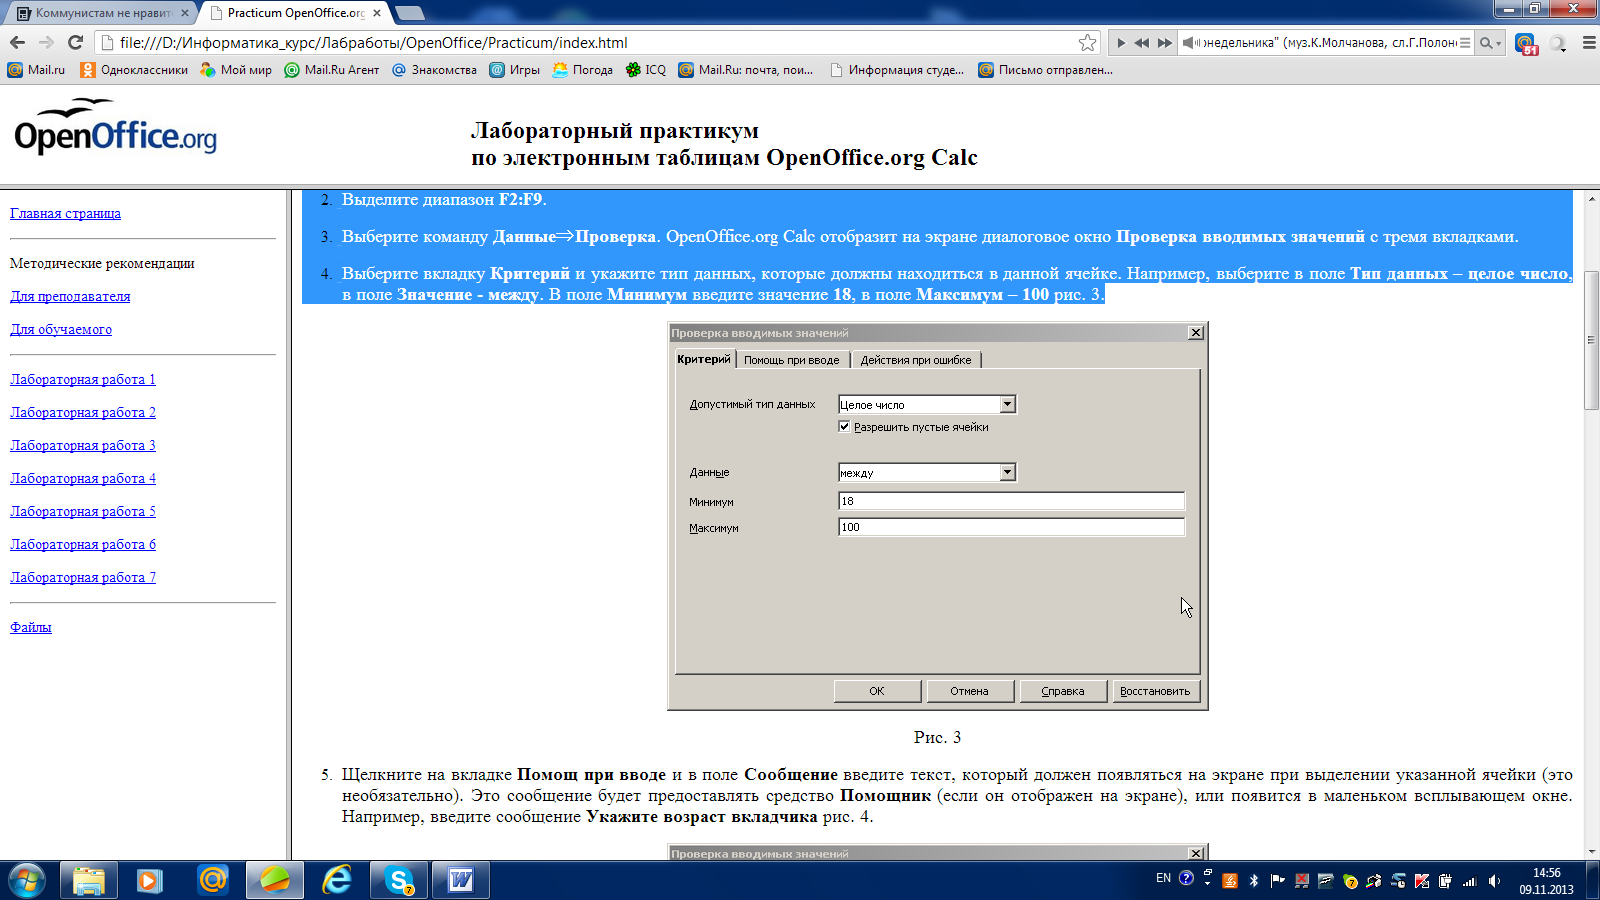Open Microsoft Word from the taskbar
The width and height of the screenshot is (1600, 900).
[461, 880]
